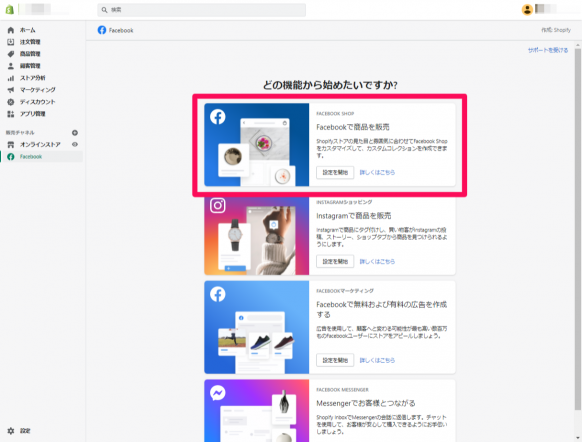
Task: Click the Facebook logo in page header
Action: [102, 30]
